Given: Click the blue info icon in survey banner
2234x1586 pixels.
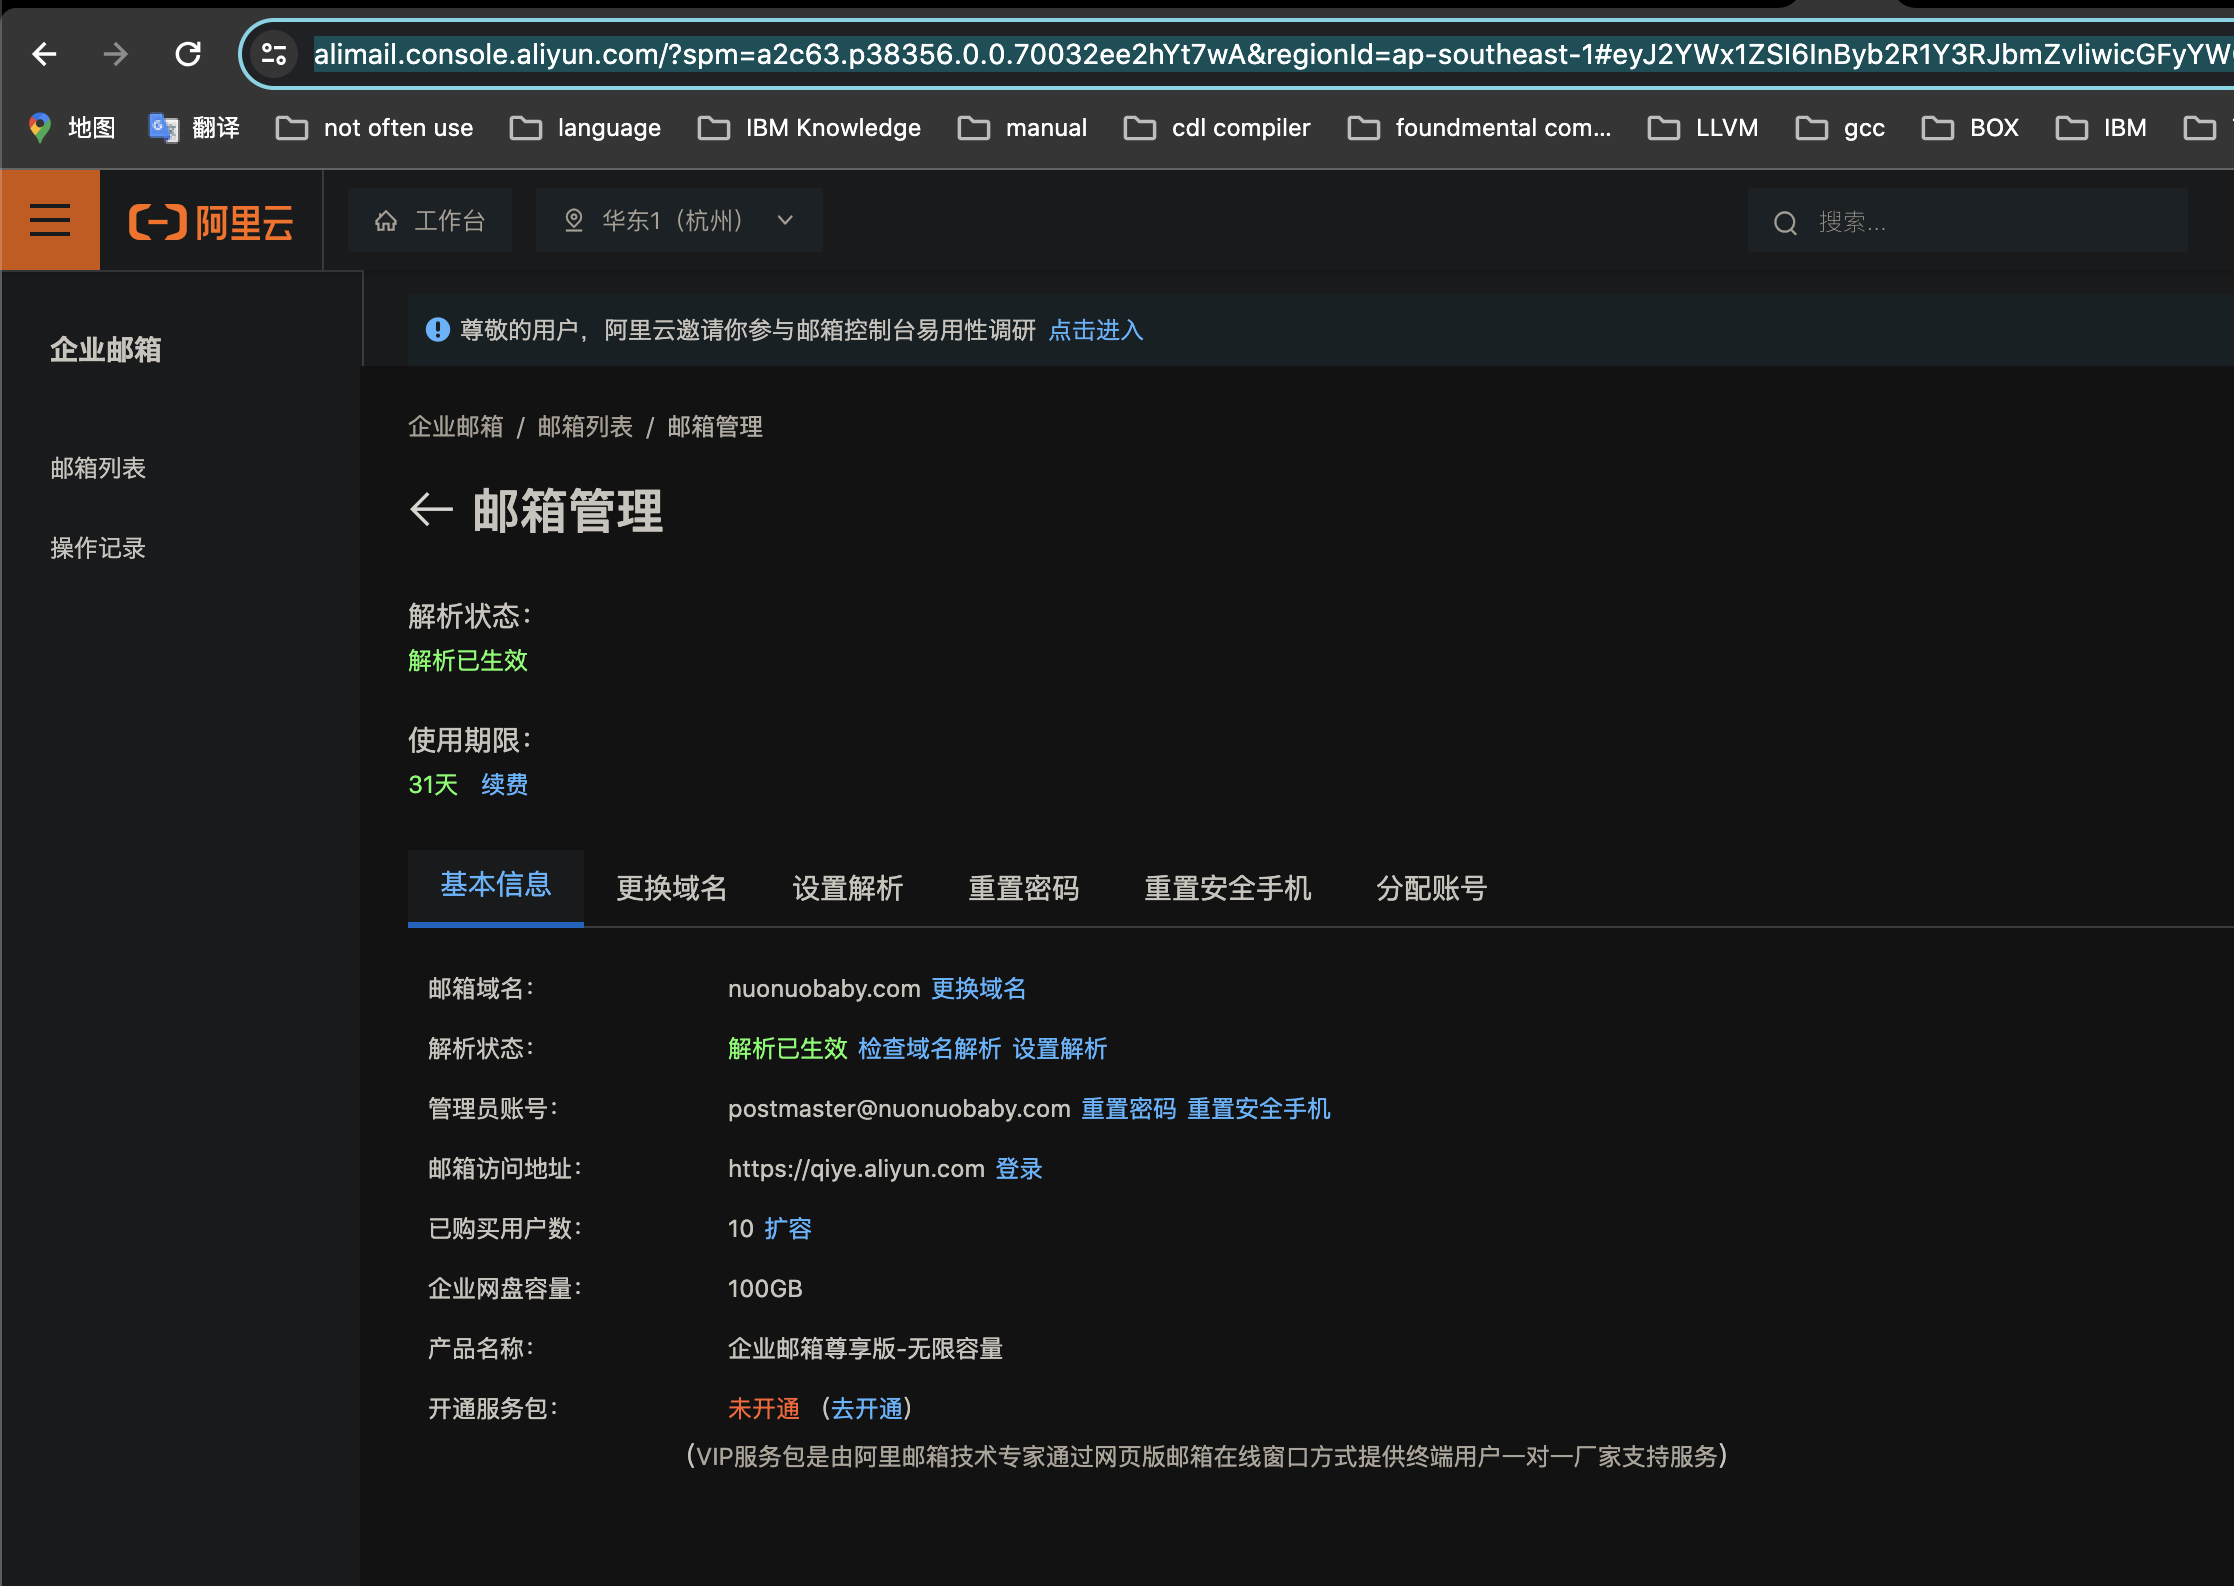Looking at the screenshot, I should coord(437,330).
